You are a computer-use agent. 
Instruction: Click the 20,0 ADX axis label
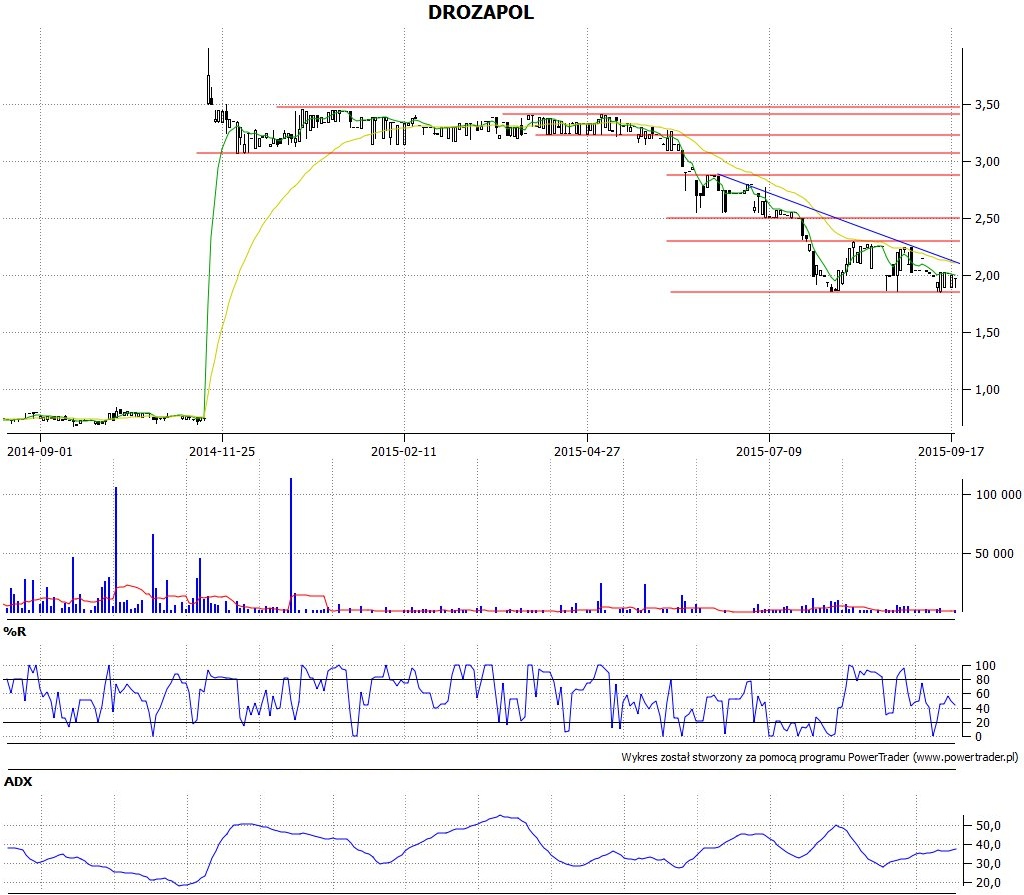pos(987,883)
